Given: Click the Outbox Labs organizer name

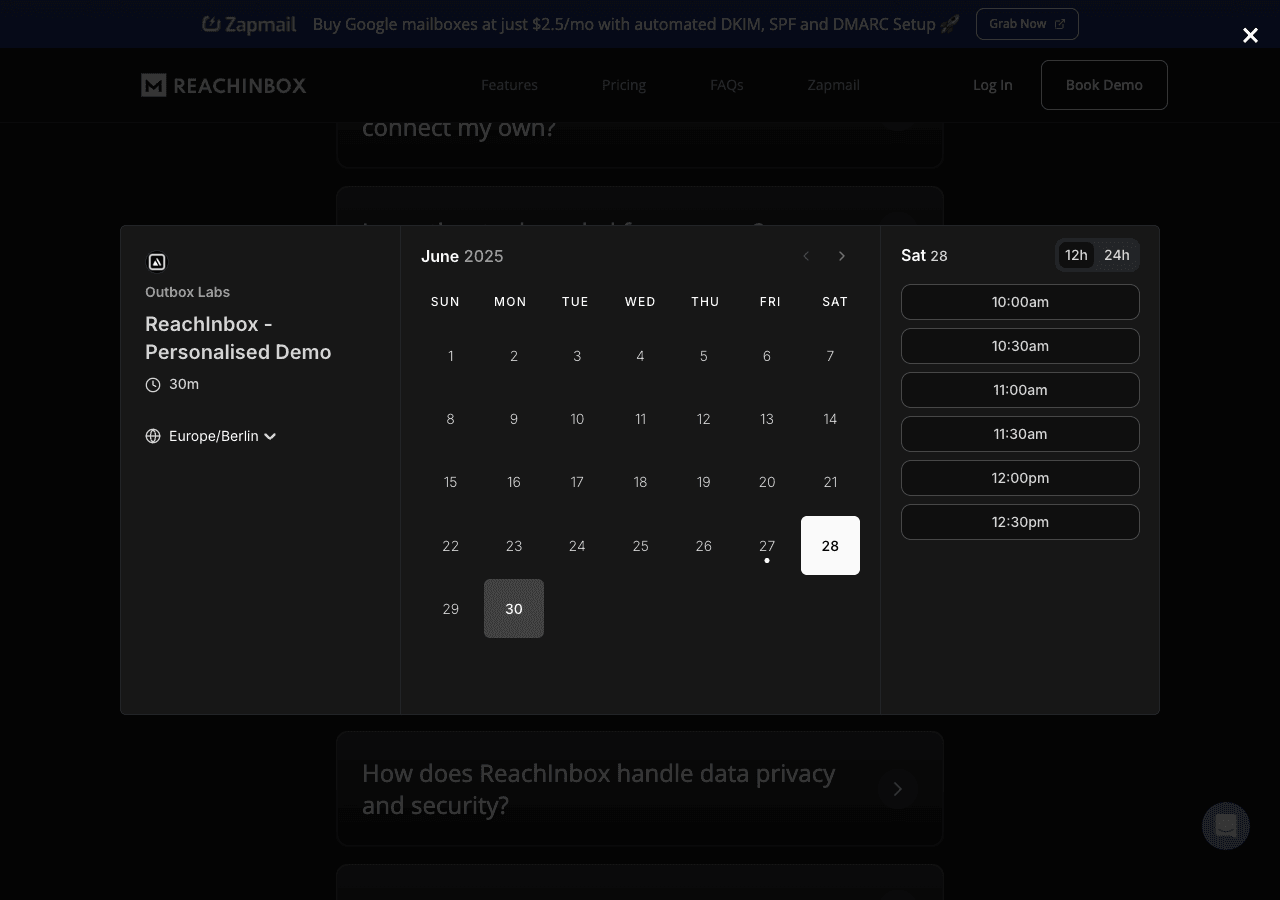Looking at the screenshot, I should [187, 292].
